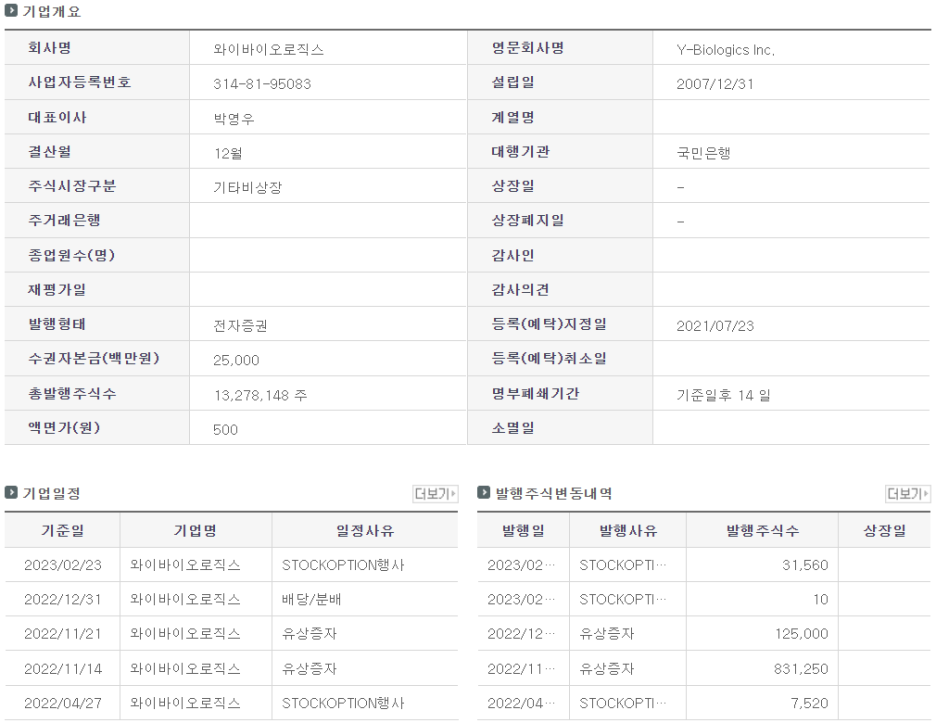
Task: Open 더보기 for the 기업일정 section
Action: [x=435, y=494]
